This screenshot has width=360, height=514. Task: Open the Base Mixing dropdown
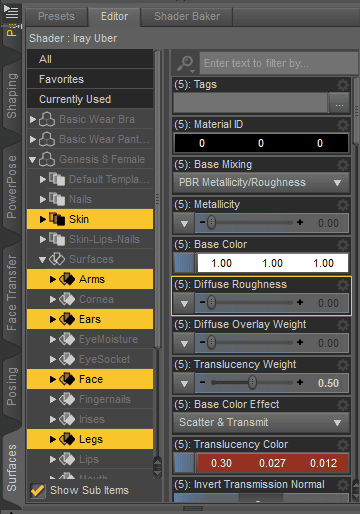(261, 183)
